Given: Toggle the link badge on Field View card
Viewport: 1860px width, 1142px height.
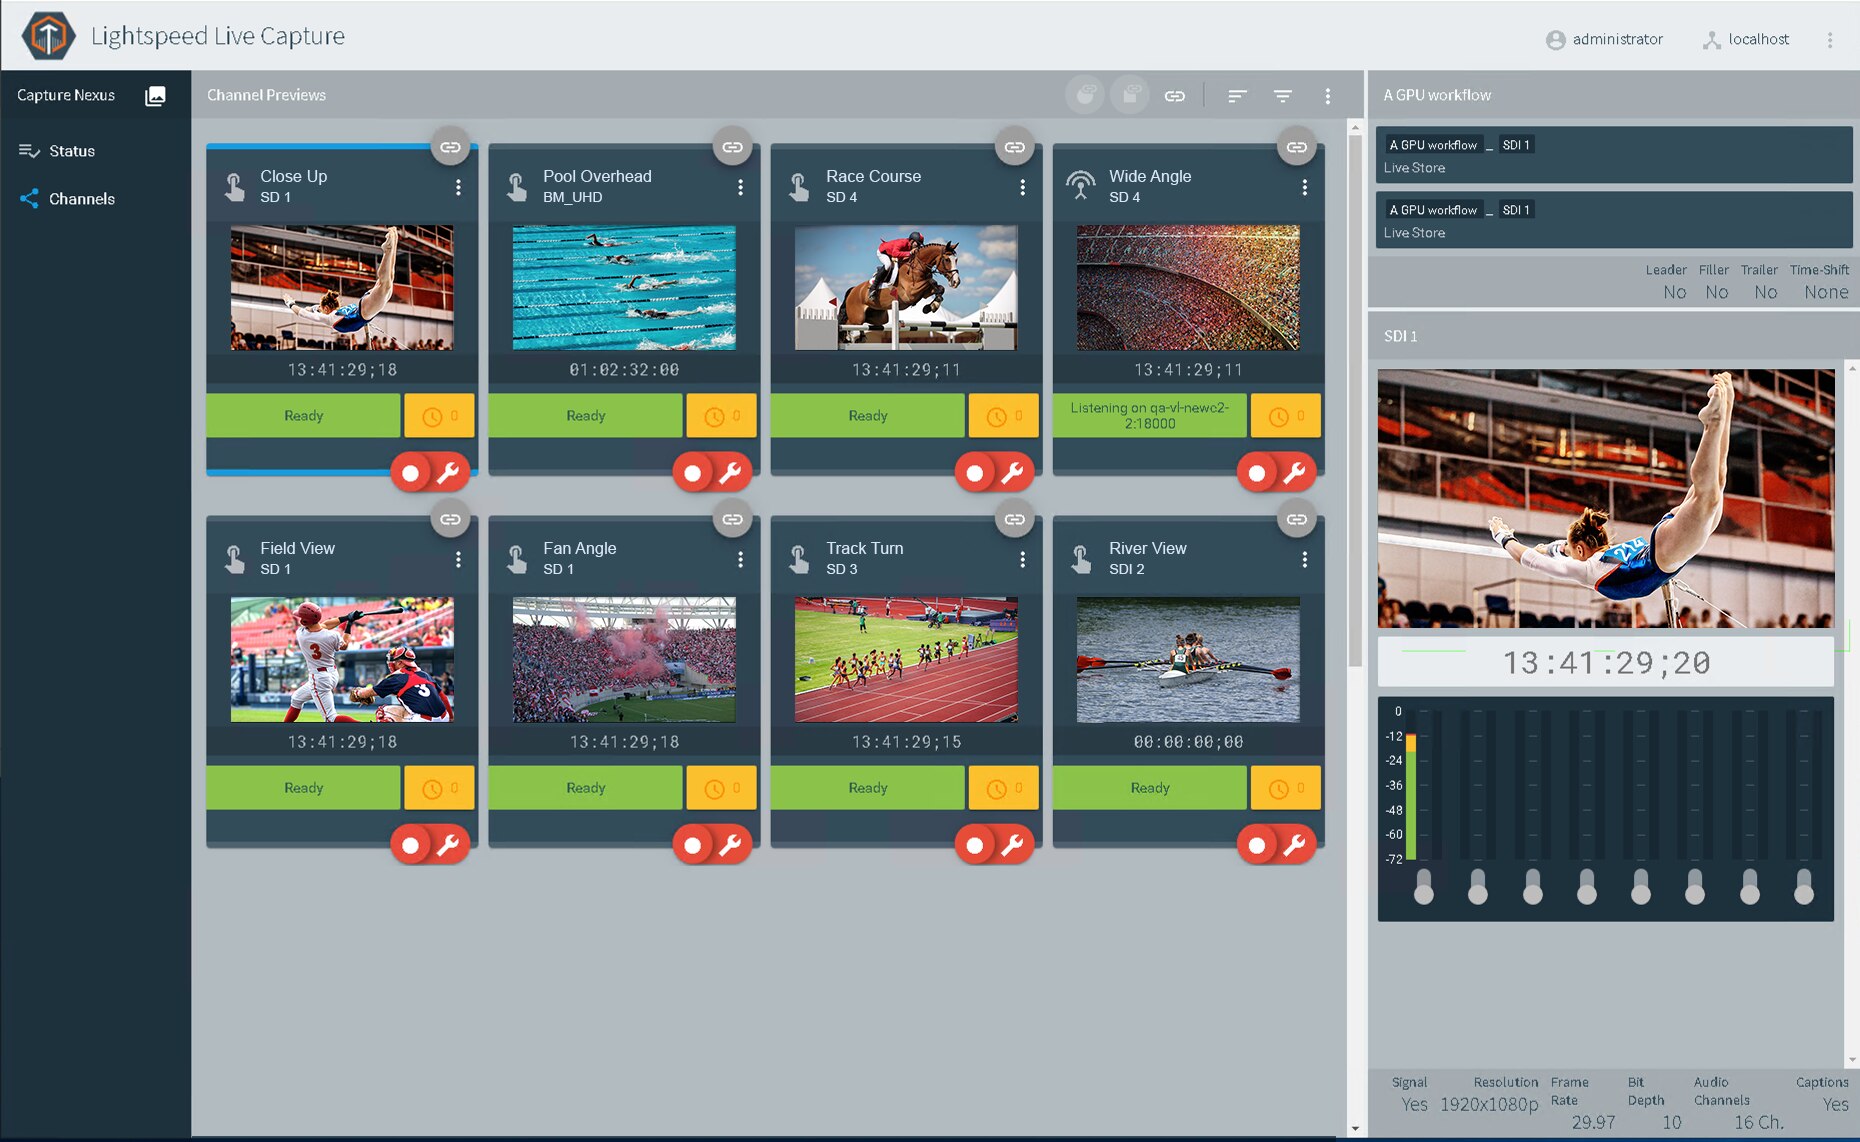Looking at the screenshot, I should coord(450,519).
